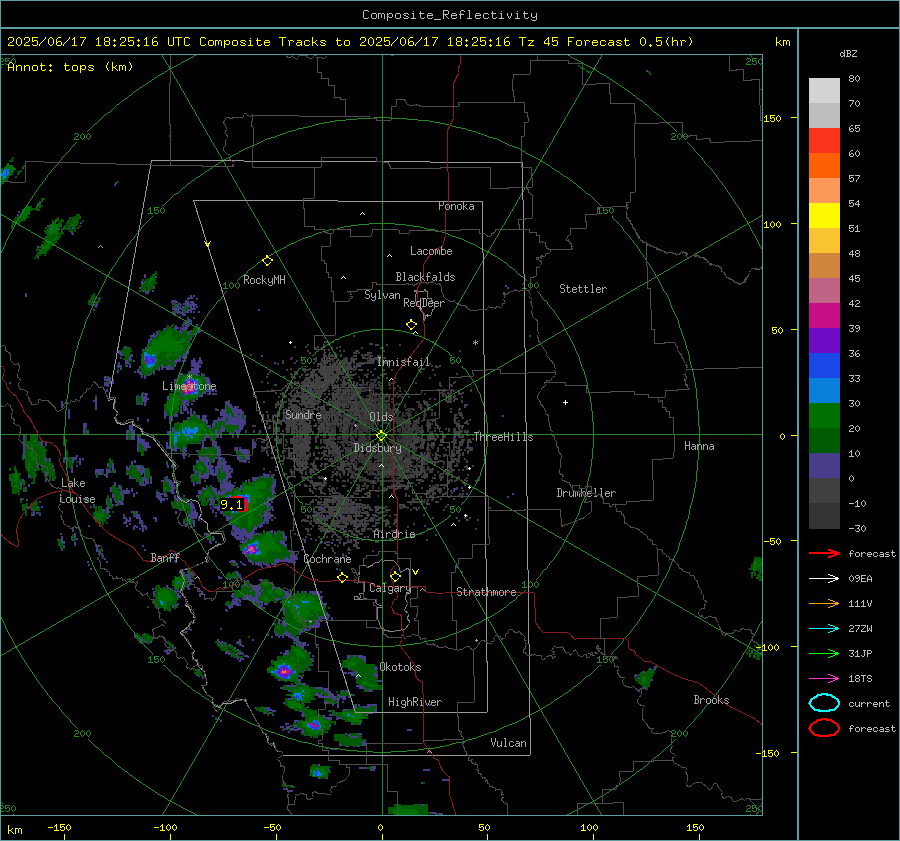Click the cyan current ellipse legend icon
Viewport: 900px width, 841px height.
coord(824,703)
